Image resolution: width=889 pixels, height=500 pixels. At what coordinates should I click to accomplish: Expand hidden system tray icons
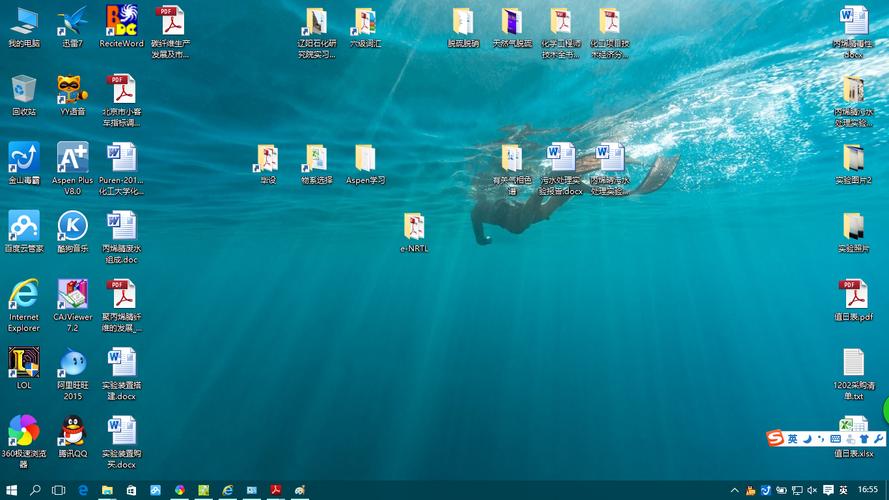(x=734, y=490)
